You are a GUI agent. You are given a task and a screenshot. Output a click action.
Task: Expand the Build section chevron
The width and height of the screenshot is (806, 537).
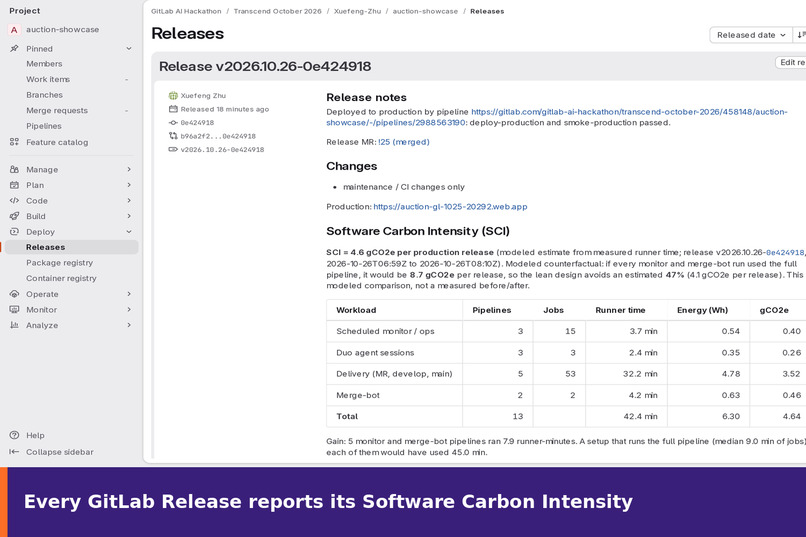tap(129, 216)
